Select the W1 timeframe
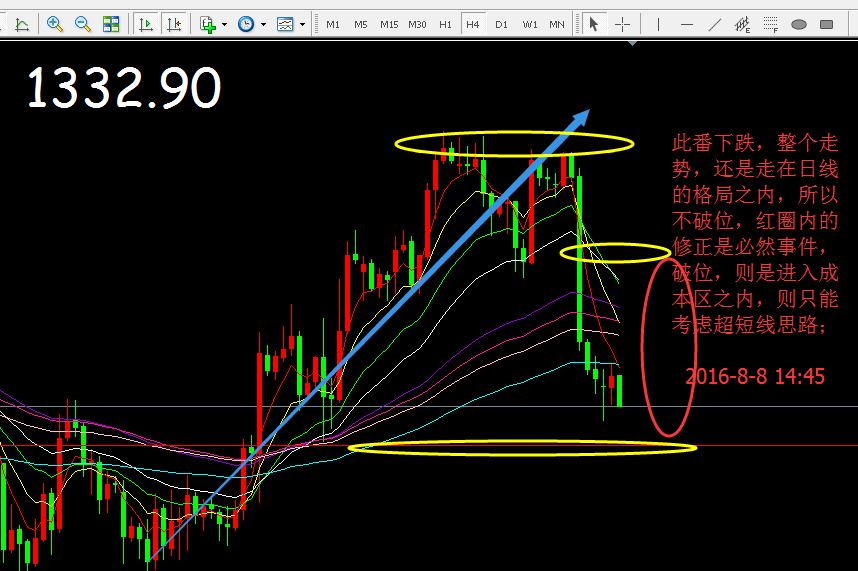 tap(530, 25)
